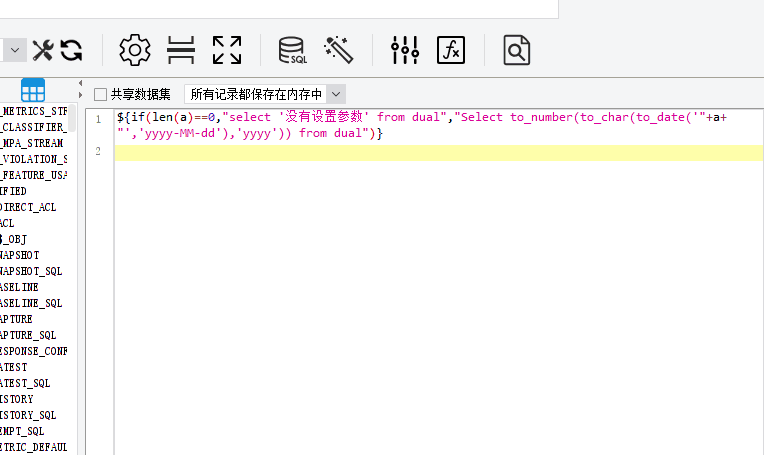Select table entry ETRIC_DEFAUL

tap(34, 447)
